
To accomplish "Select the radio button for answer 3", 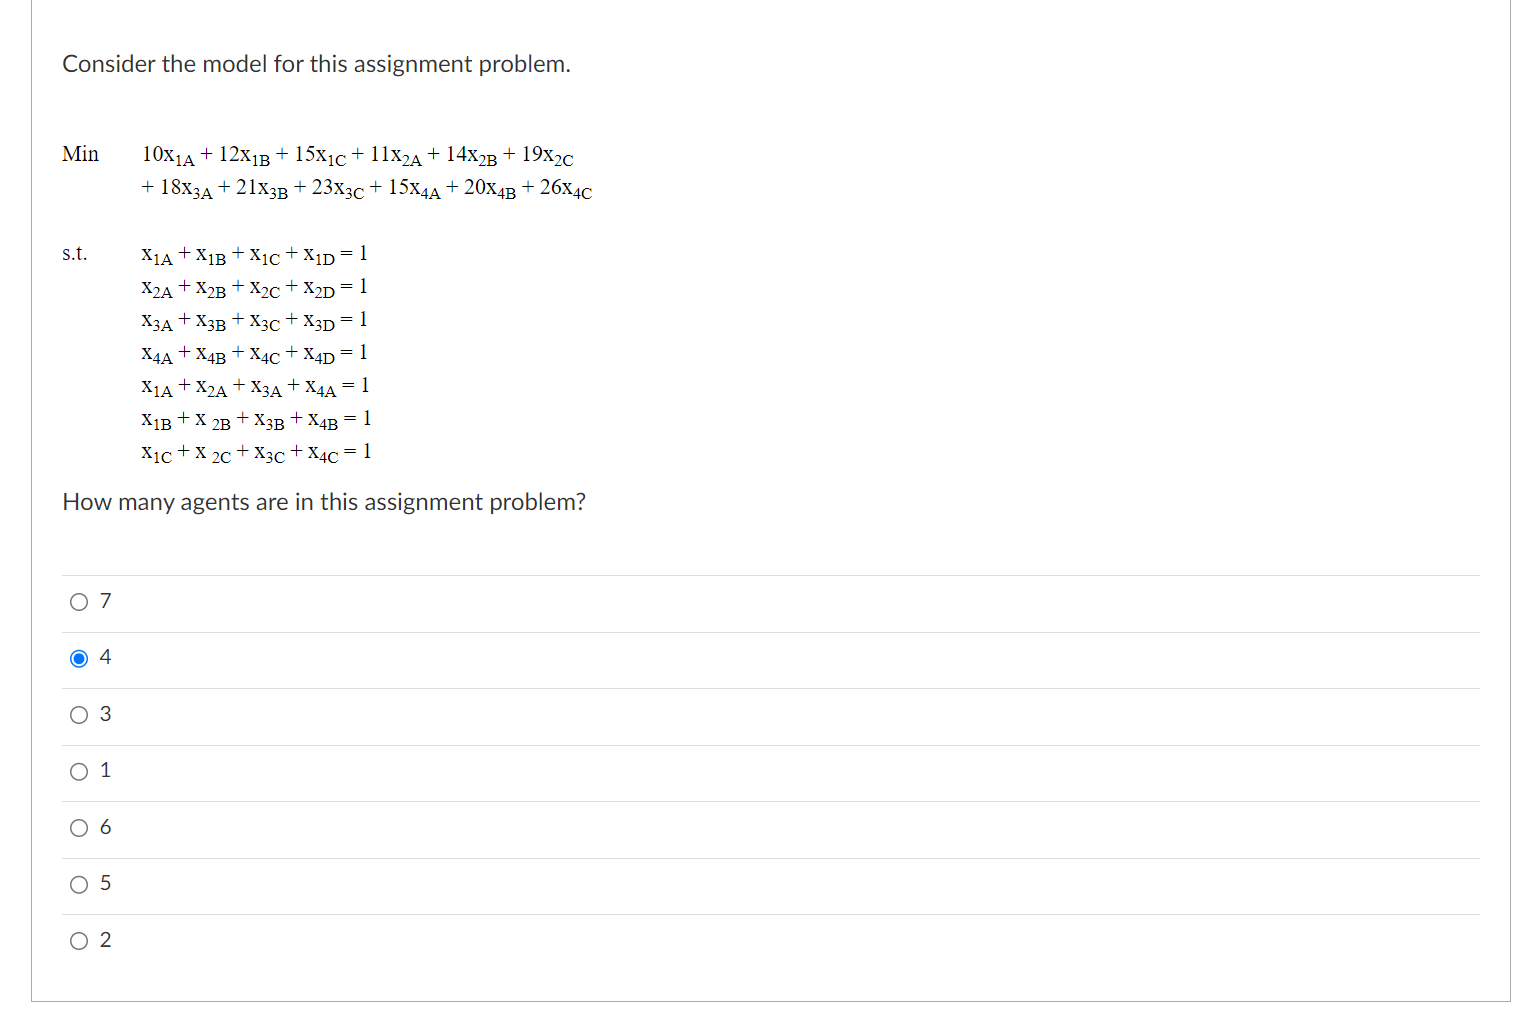I will pos(78,714).
